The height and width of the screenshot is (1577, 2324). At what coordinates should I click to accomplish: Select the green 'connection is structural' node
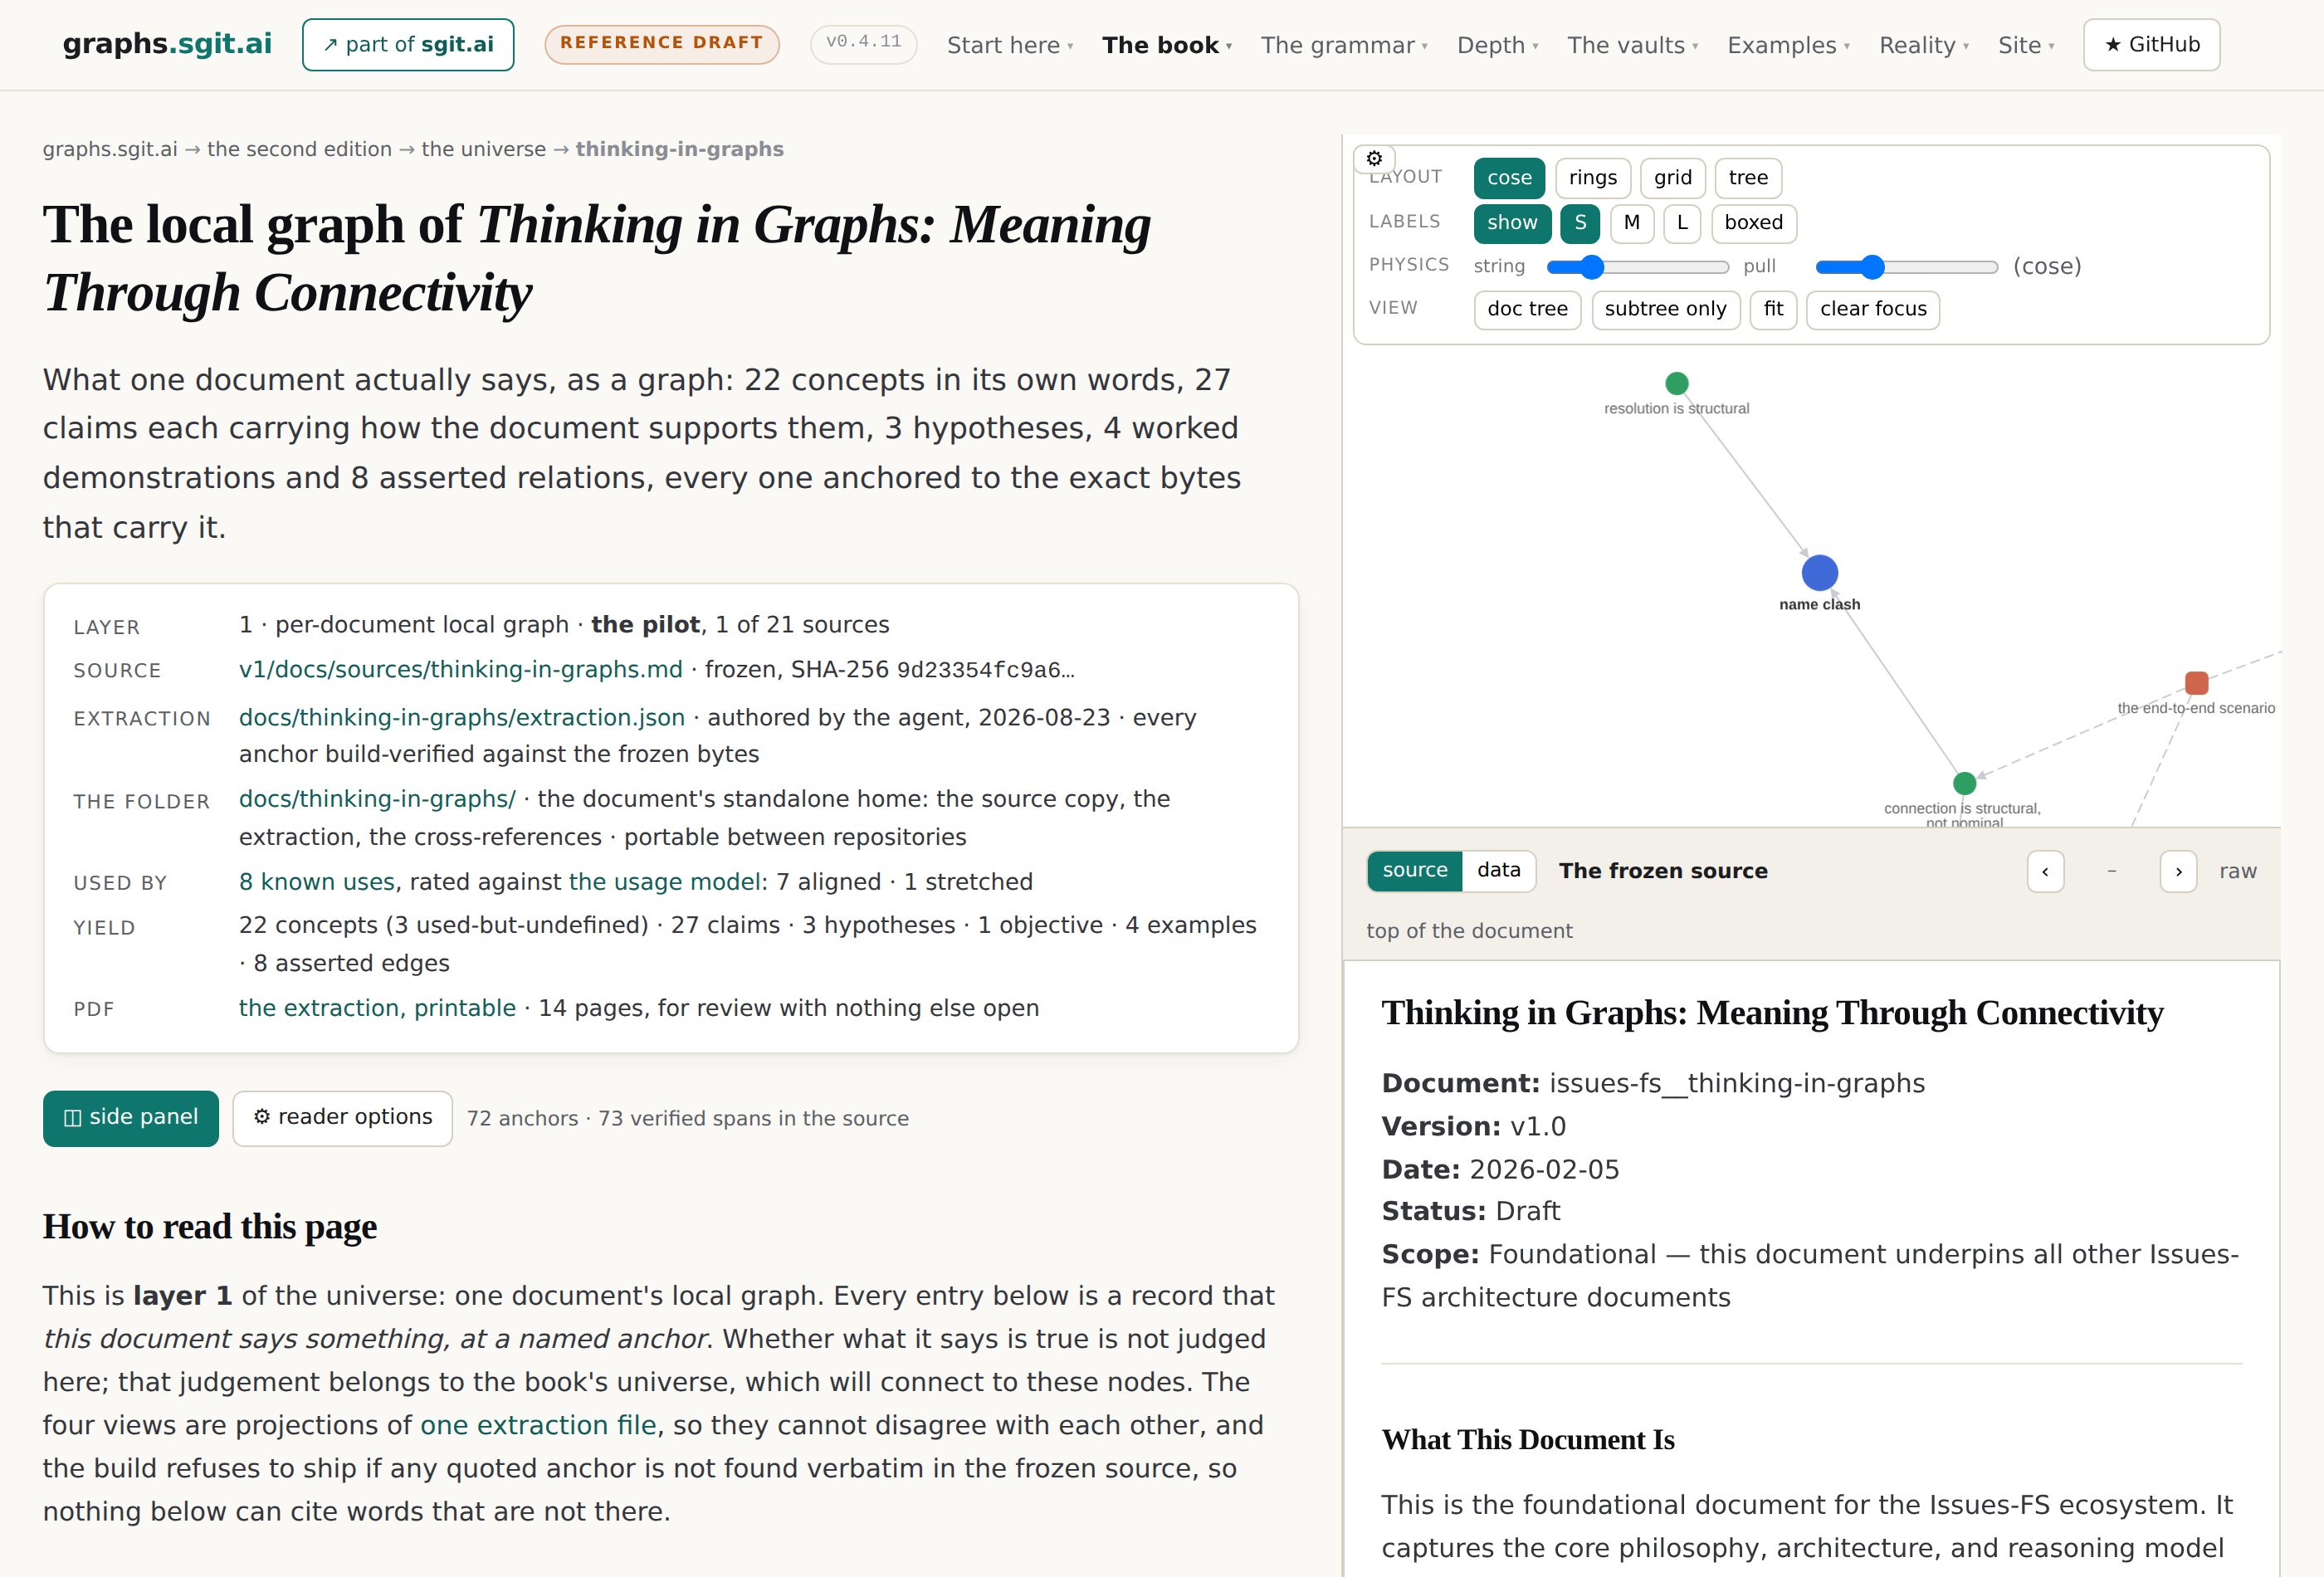coord(1964,783)
